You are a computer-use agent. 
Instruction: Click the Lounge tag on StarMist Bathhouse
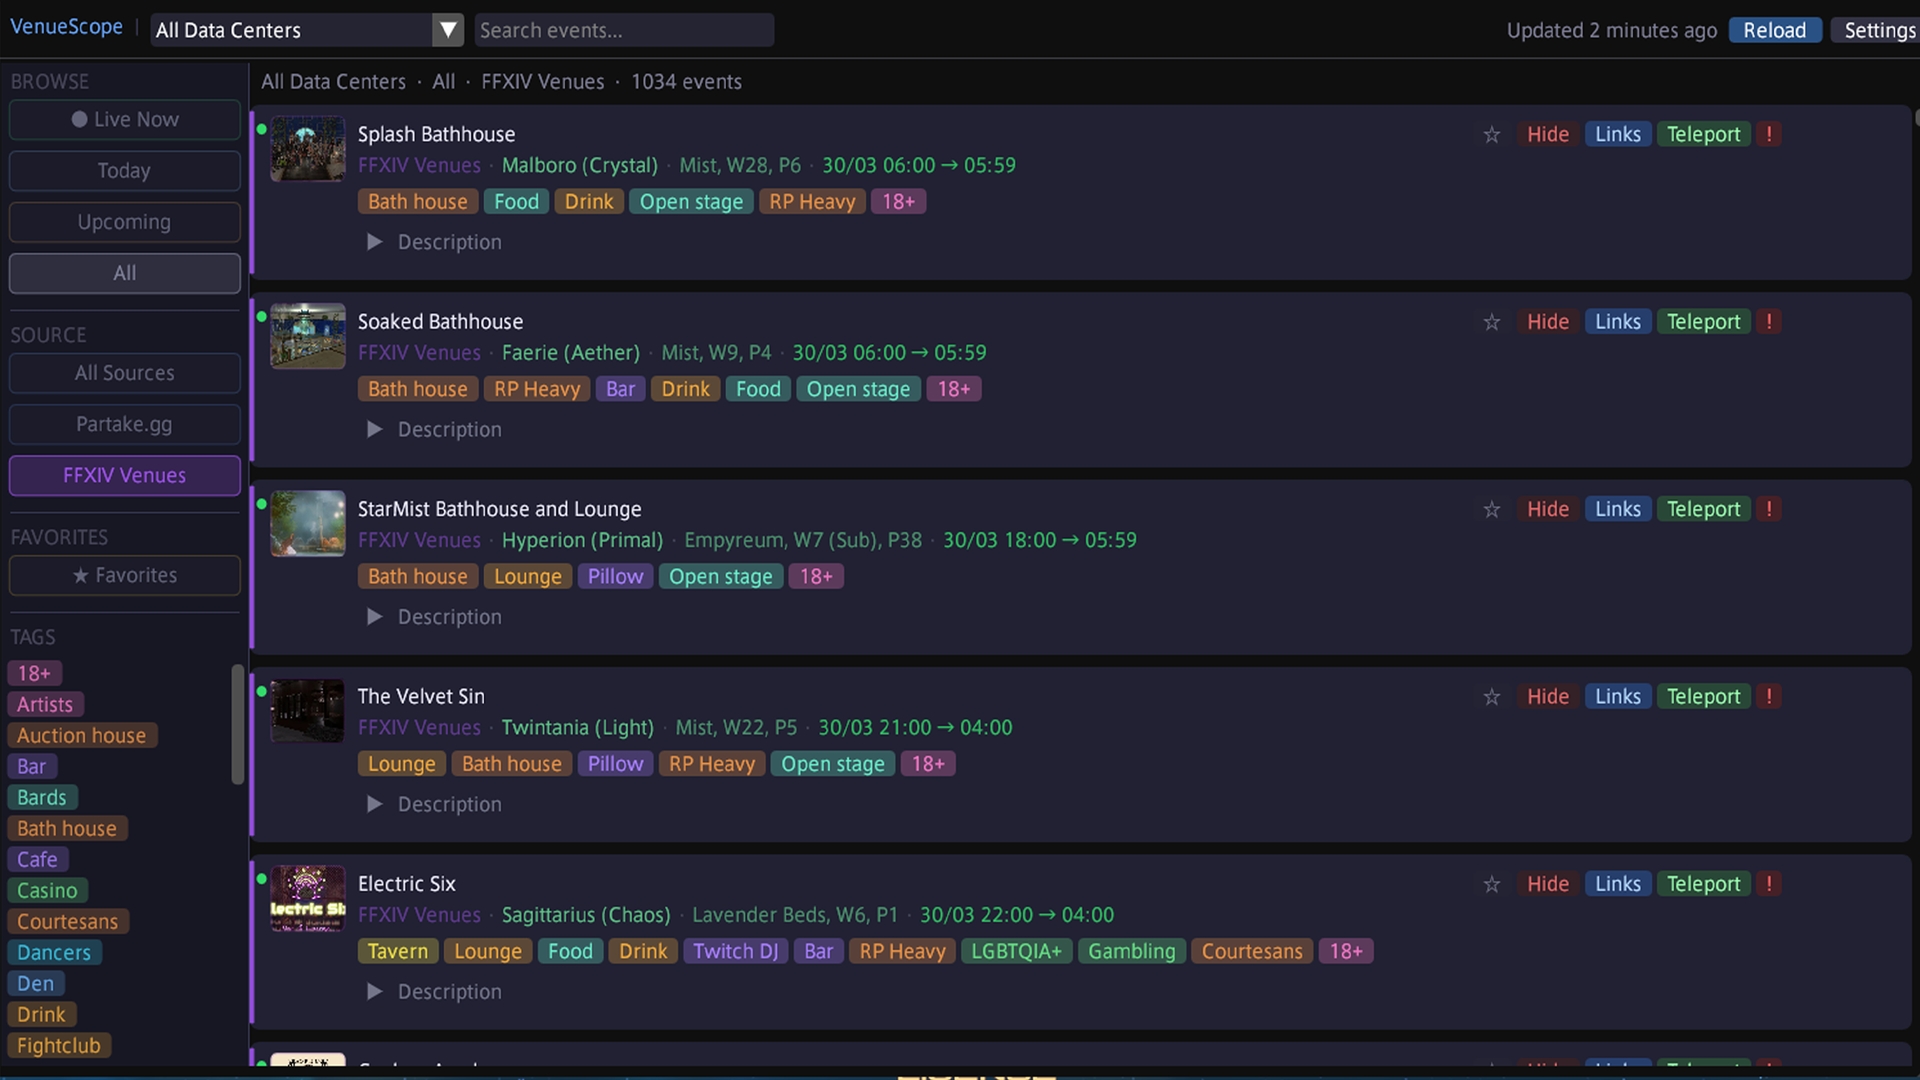coord(528,577)
